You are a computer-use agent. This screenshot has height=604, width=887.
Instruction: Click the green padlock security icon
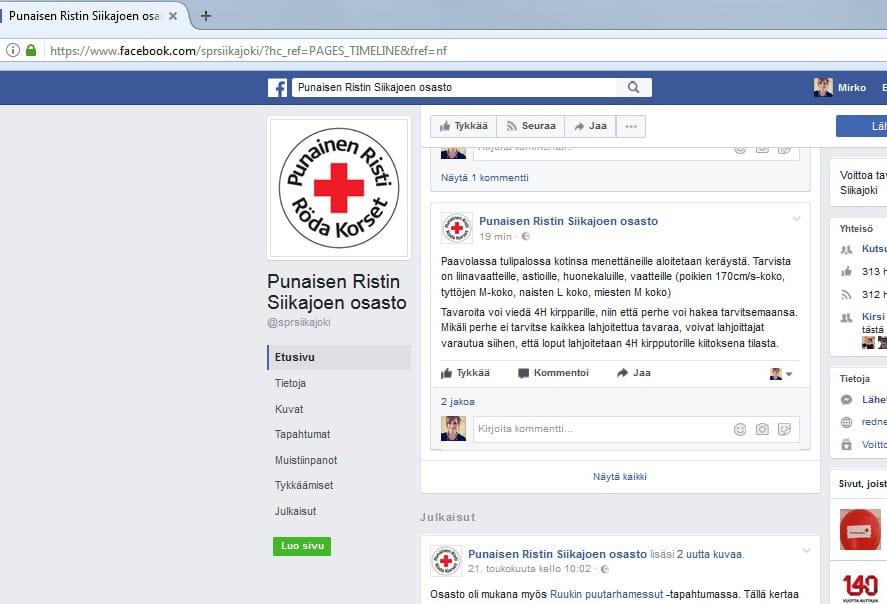tap(31, 50)
